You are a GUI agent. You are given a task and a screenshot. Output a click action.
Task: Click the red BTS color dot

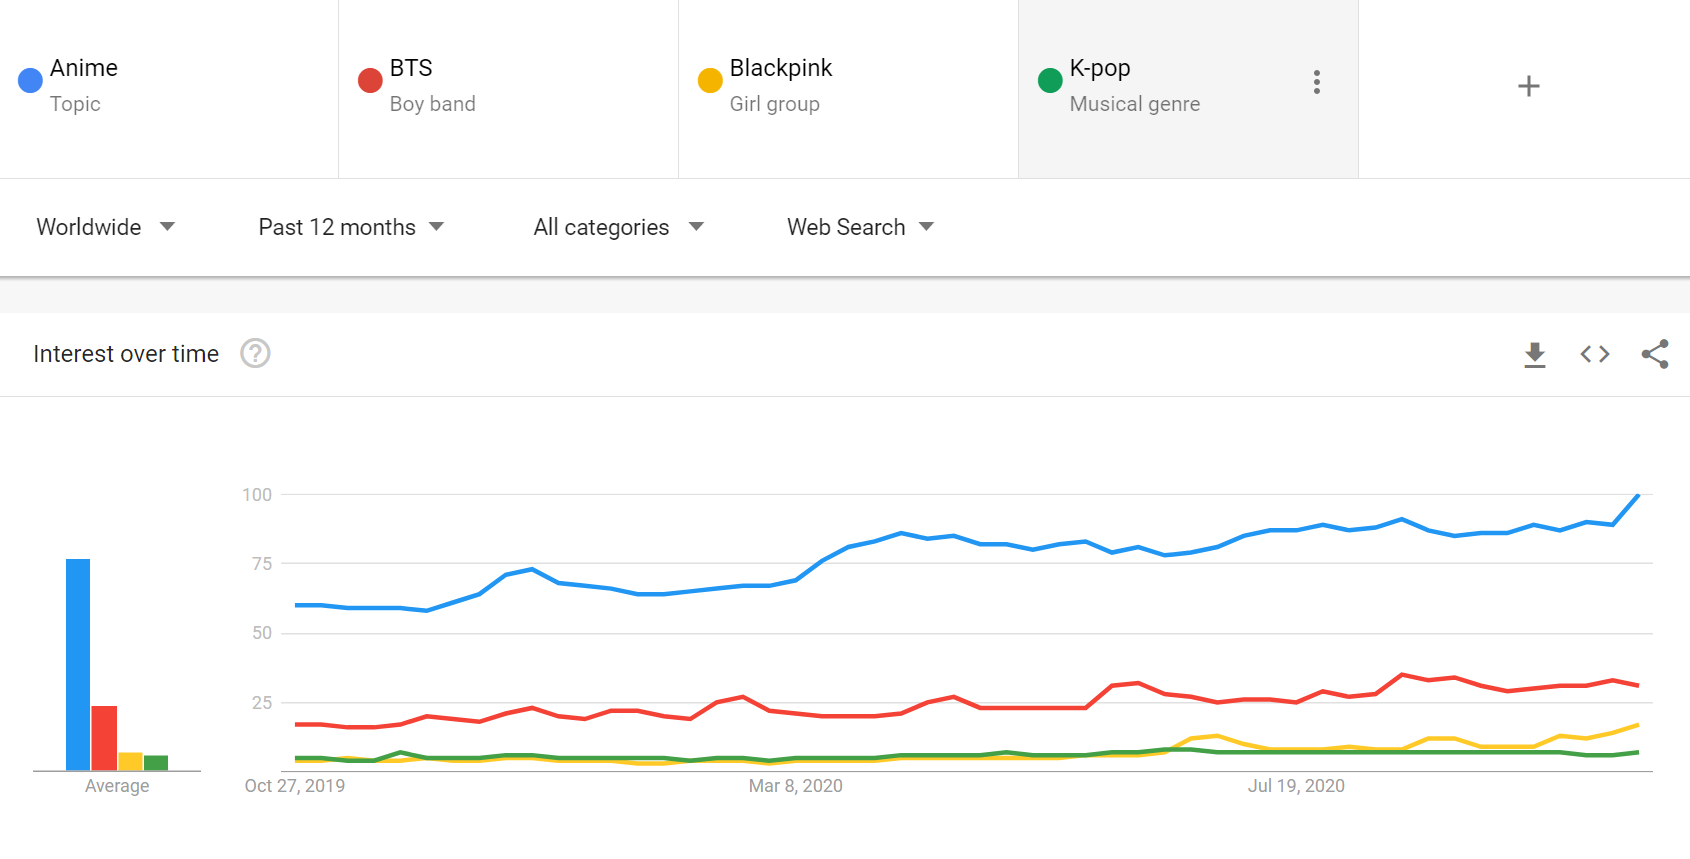click(x=370, y=80)
